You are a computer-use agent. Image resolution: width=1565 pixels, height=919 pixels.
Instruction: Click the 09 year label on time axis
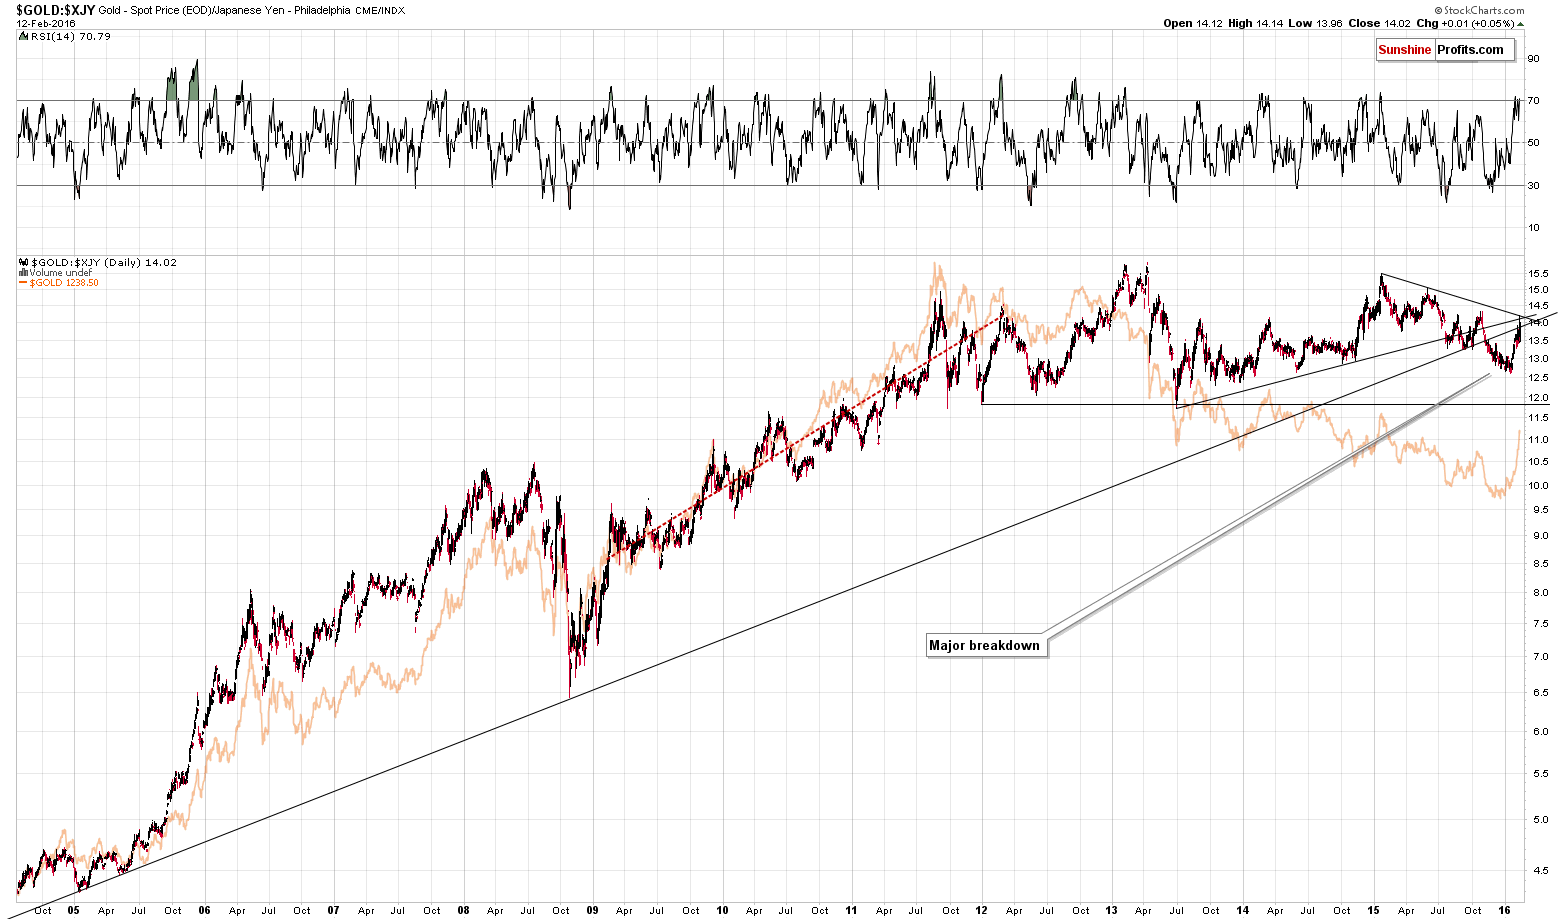click(x=593, y=911)
